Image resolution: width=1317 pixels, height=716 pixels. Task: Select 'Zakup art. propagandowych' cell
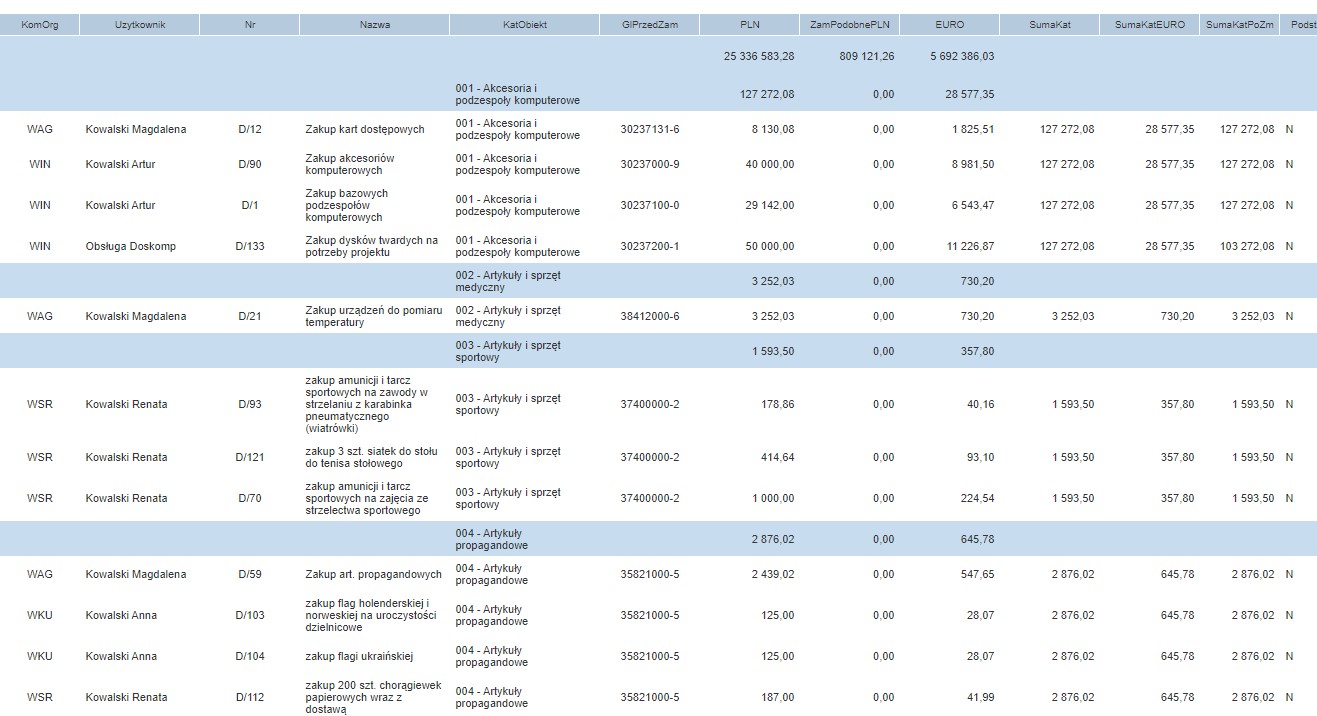tap(373, 574)
